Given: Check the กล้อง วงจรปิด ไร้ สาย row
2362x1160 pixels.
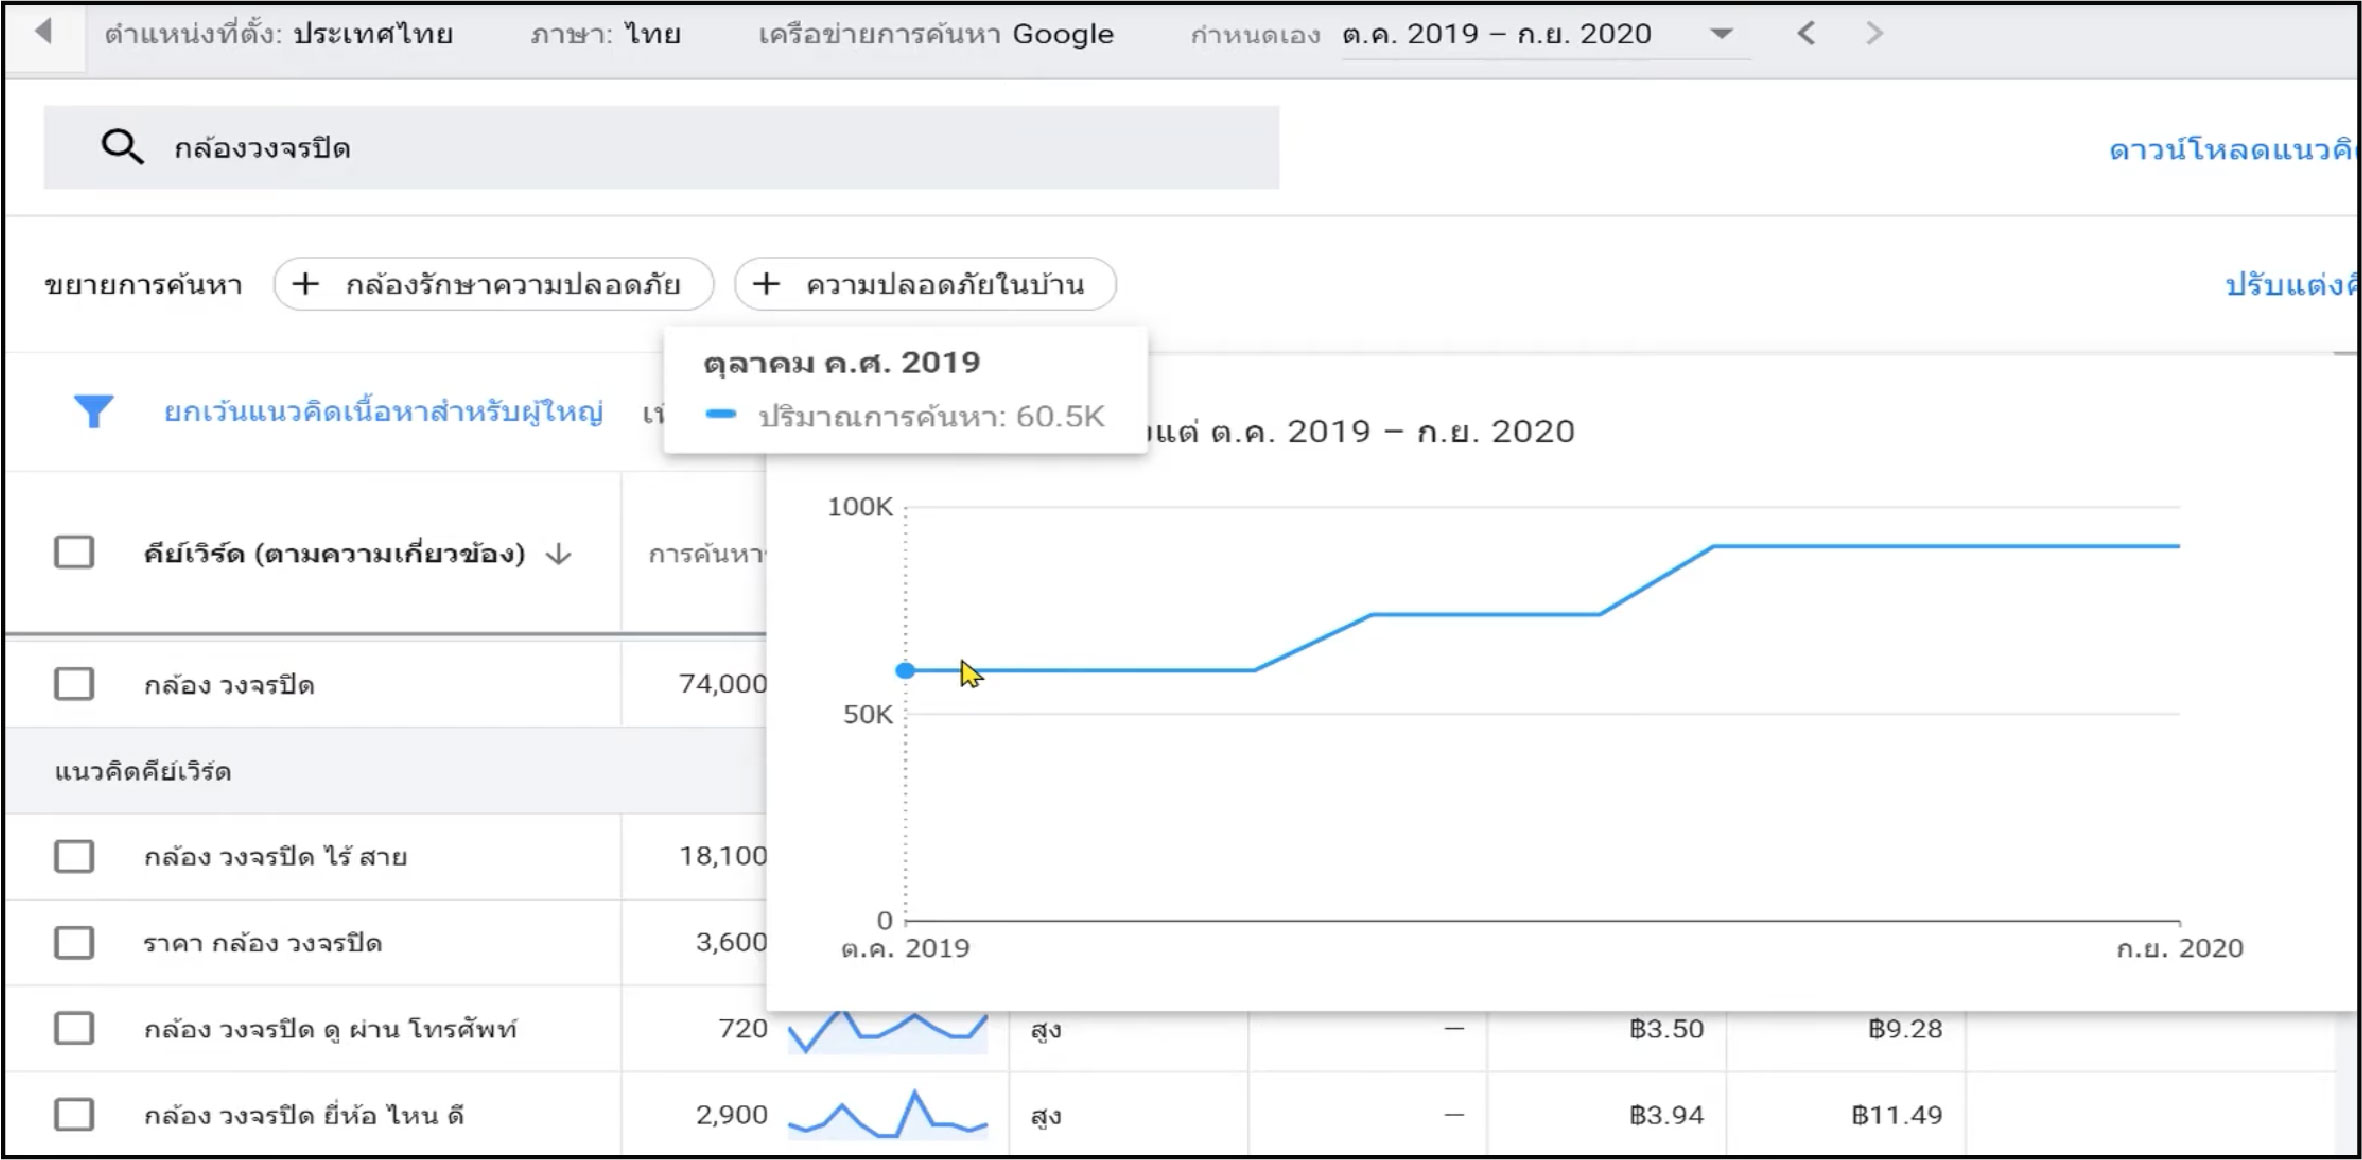Looking at the screenshot, I should [74, 856].
